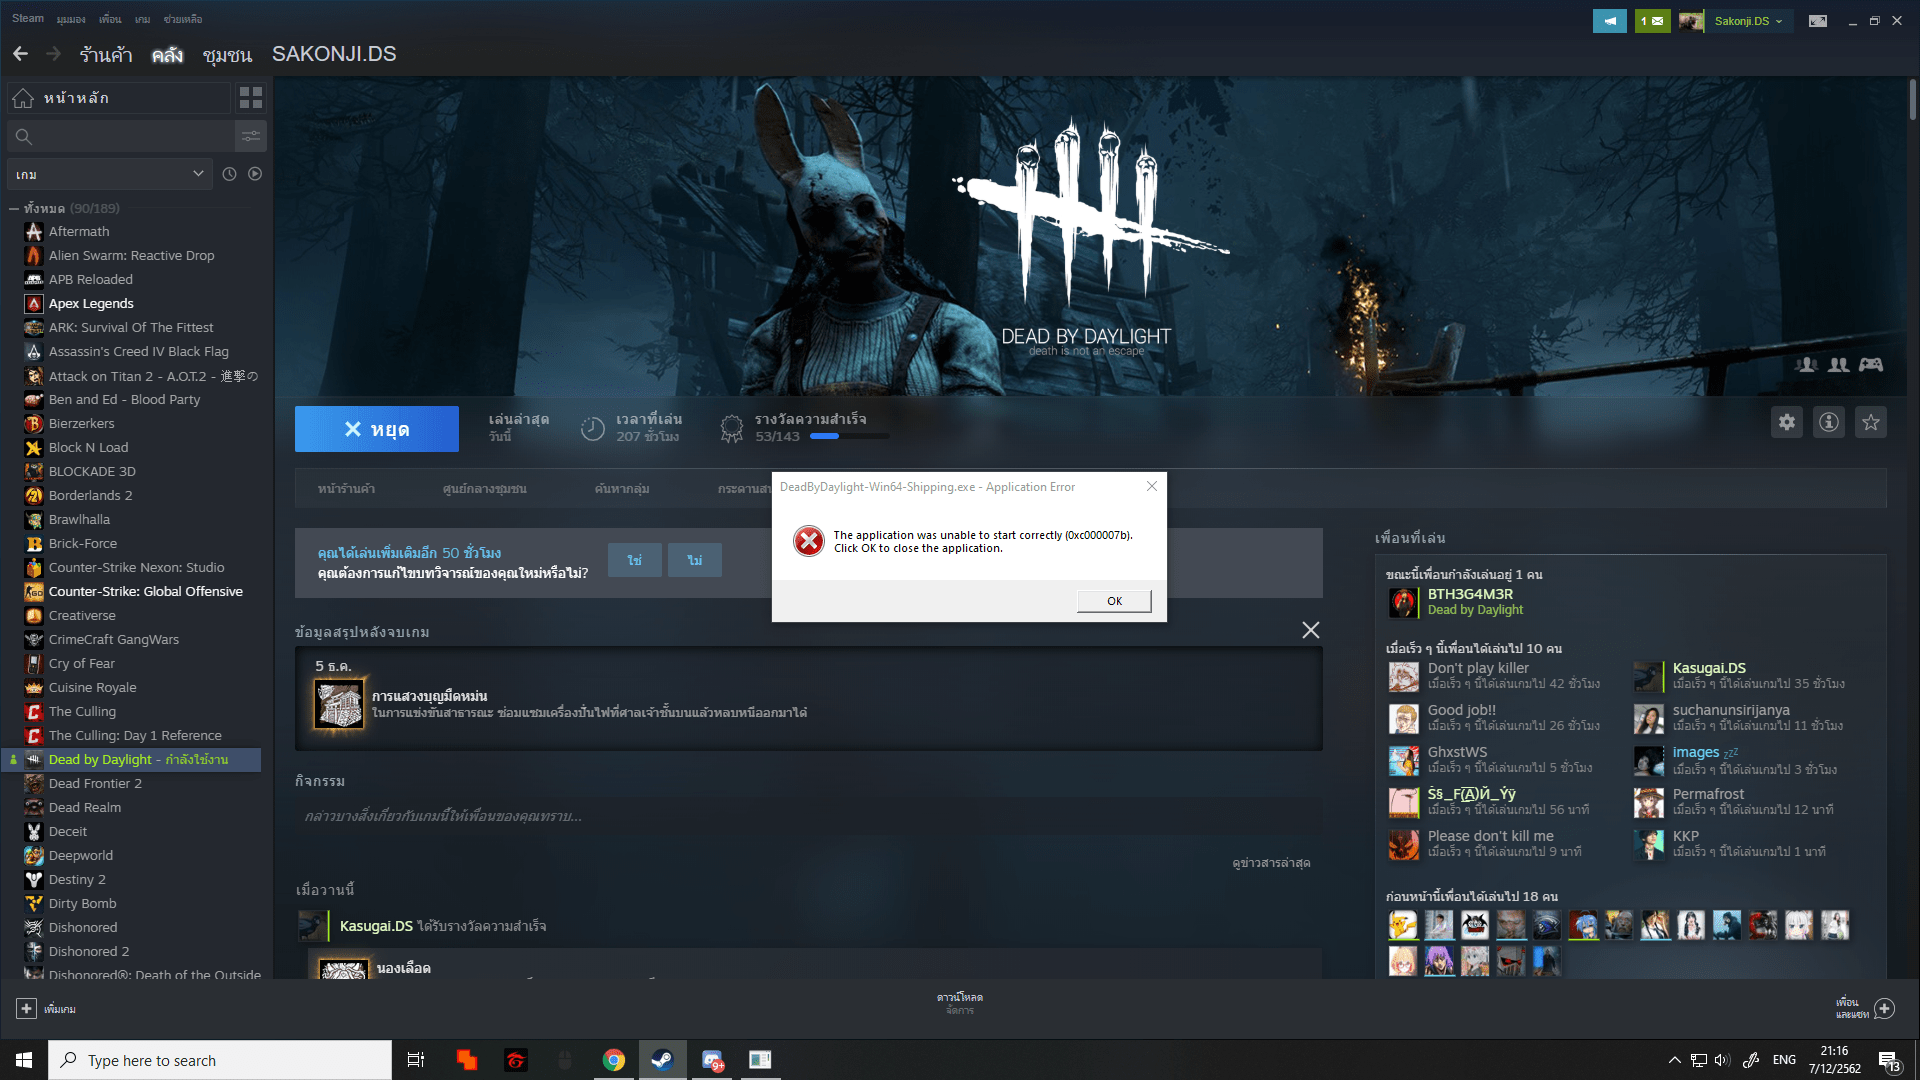Expand hidden system tray icons chevron
The width and height of the screenshot is (1920, 1080).
(1674, 1060)
